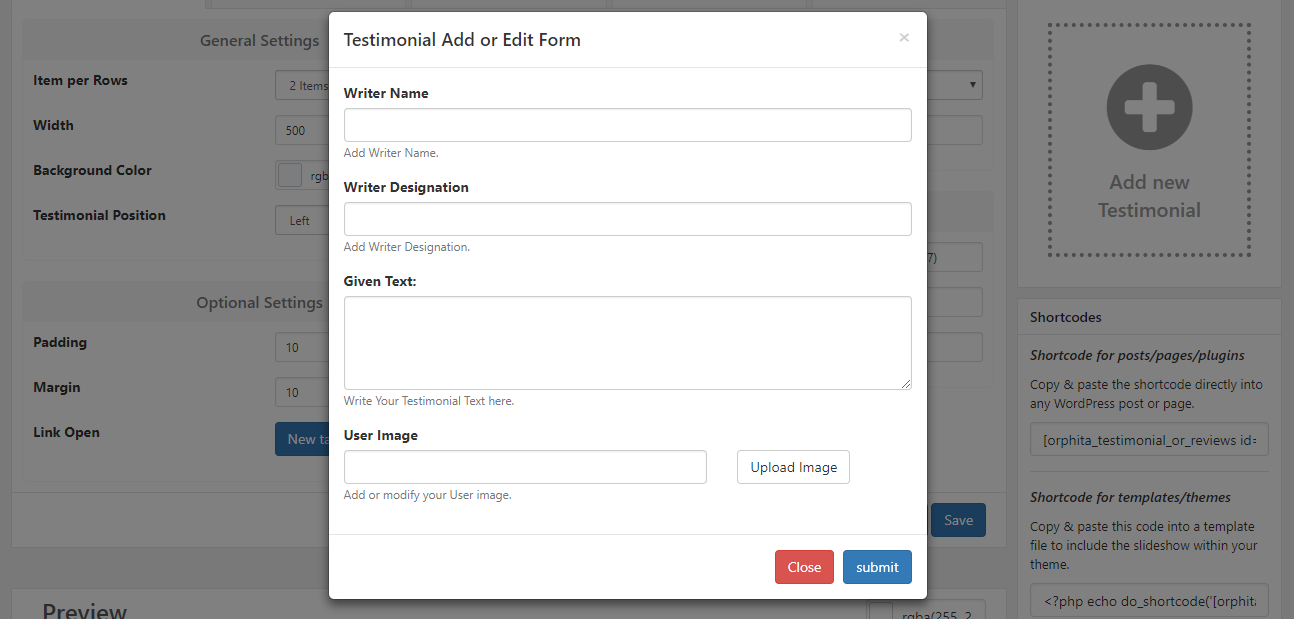Viewport: 1294px width, 619px height.
Task: Click the 'Shortcodes' panel heading
Action: (x=1066, y=317)
